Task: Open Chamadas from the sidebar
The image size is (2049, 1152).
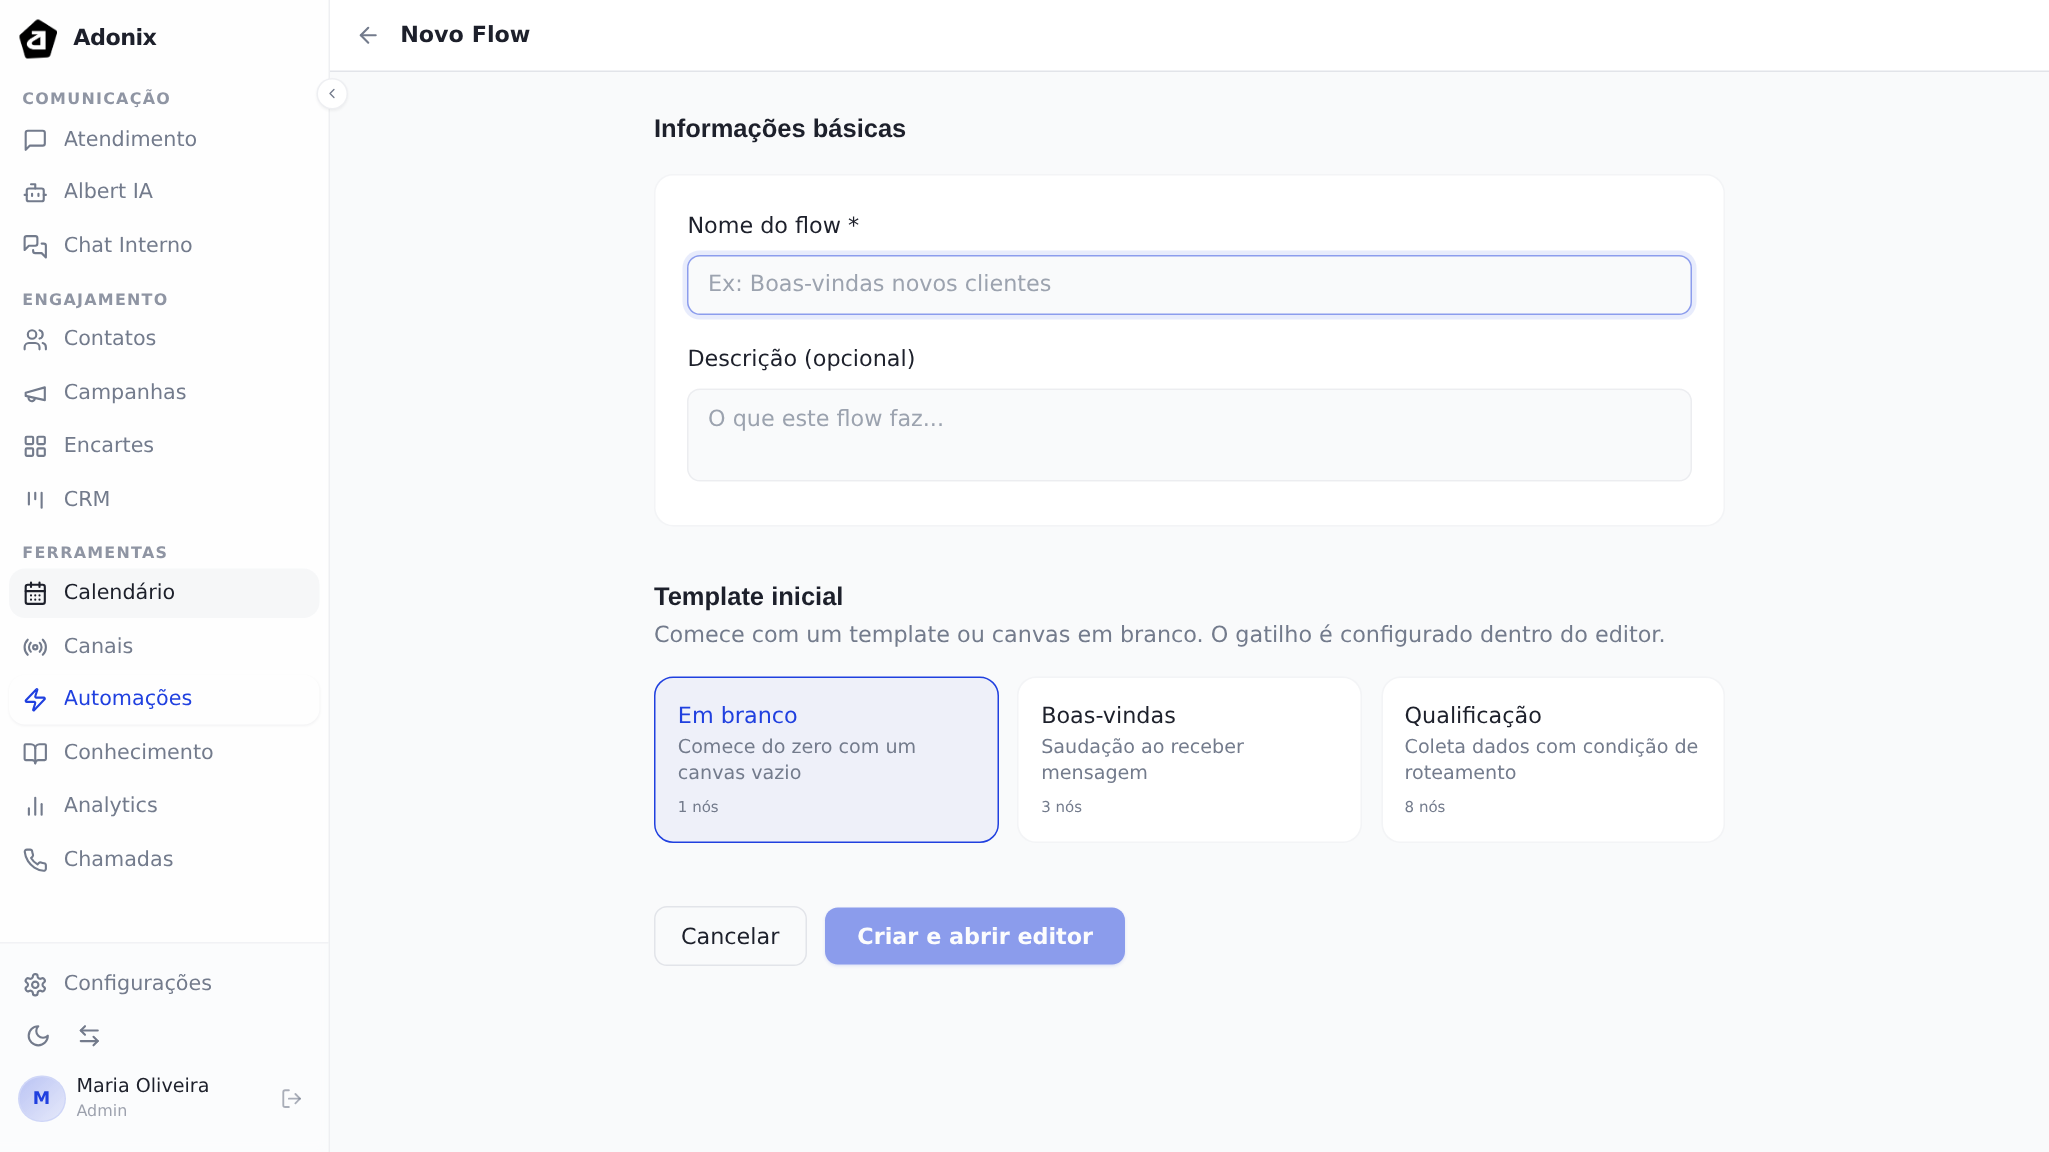Action: [x=118, y=858]
